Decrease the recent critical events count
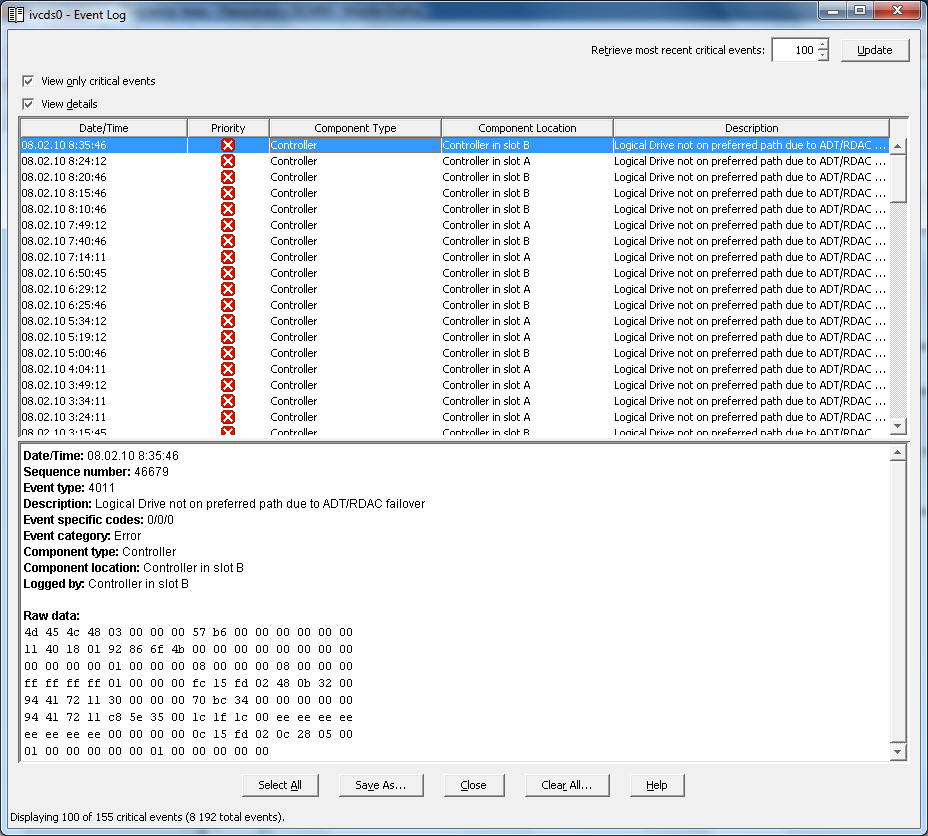The height and width of the screenshot is (836, 928). pos(822,56)
